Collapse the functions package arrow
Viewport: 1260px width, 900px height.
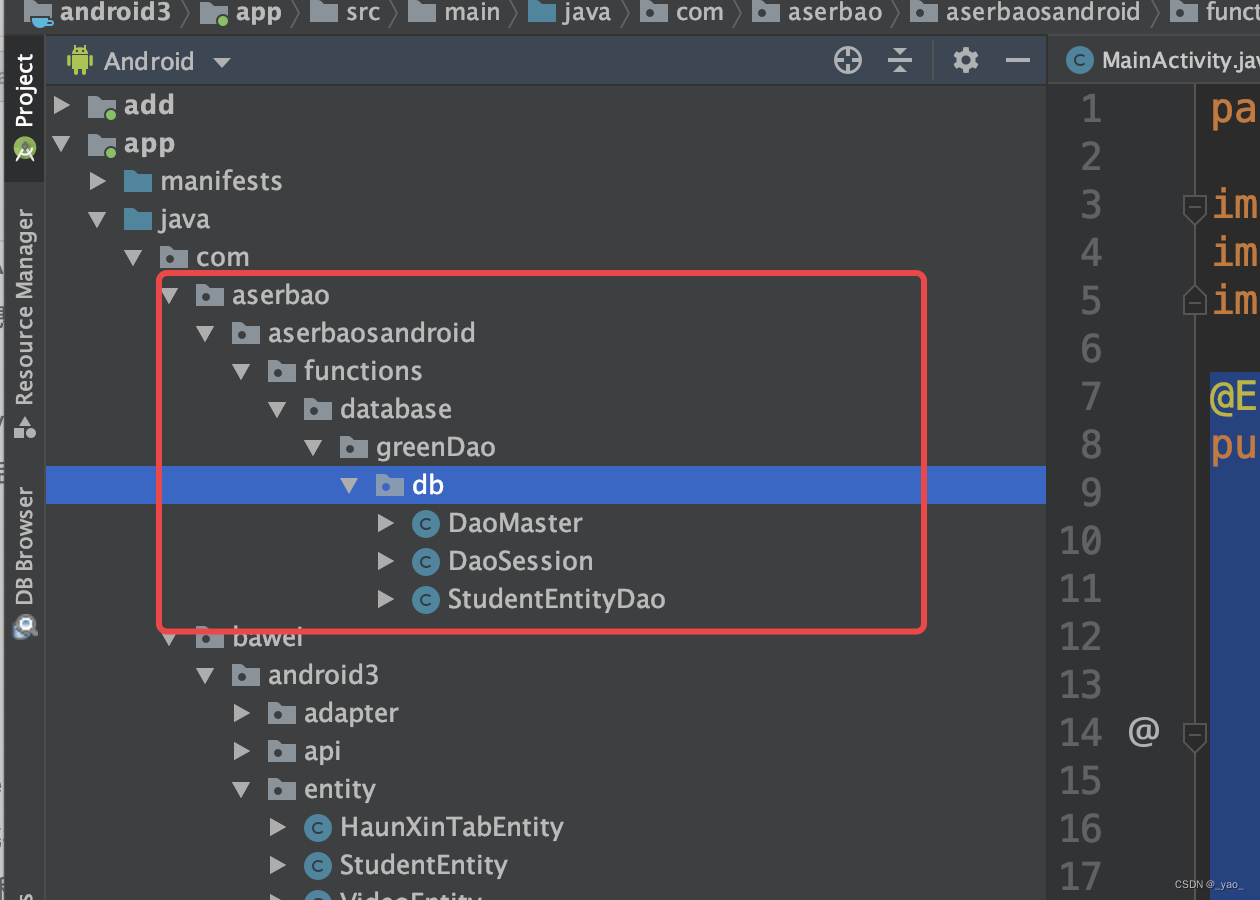coord(242,371)
